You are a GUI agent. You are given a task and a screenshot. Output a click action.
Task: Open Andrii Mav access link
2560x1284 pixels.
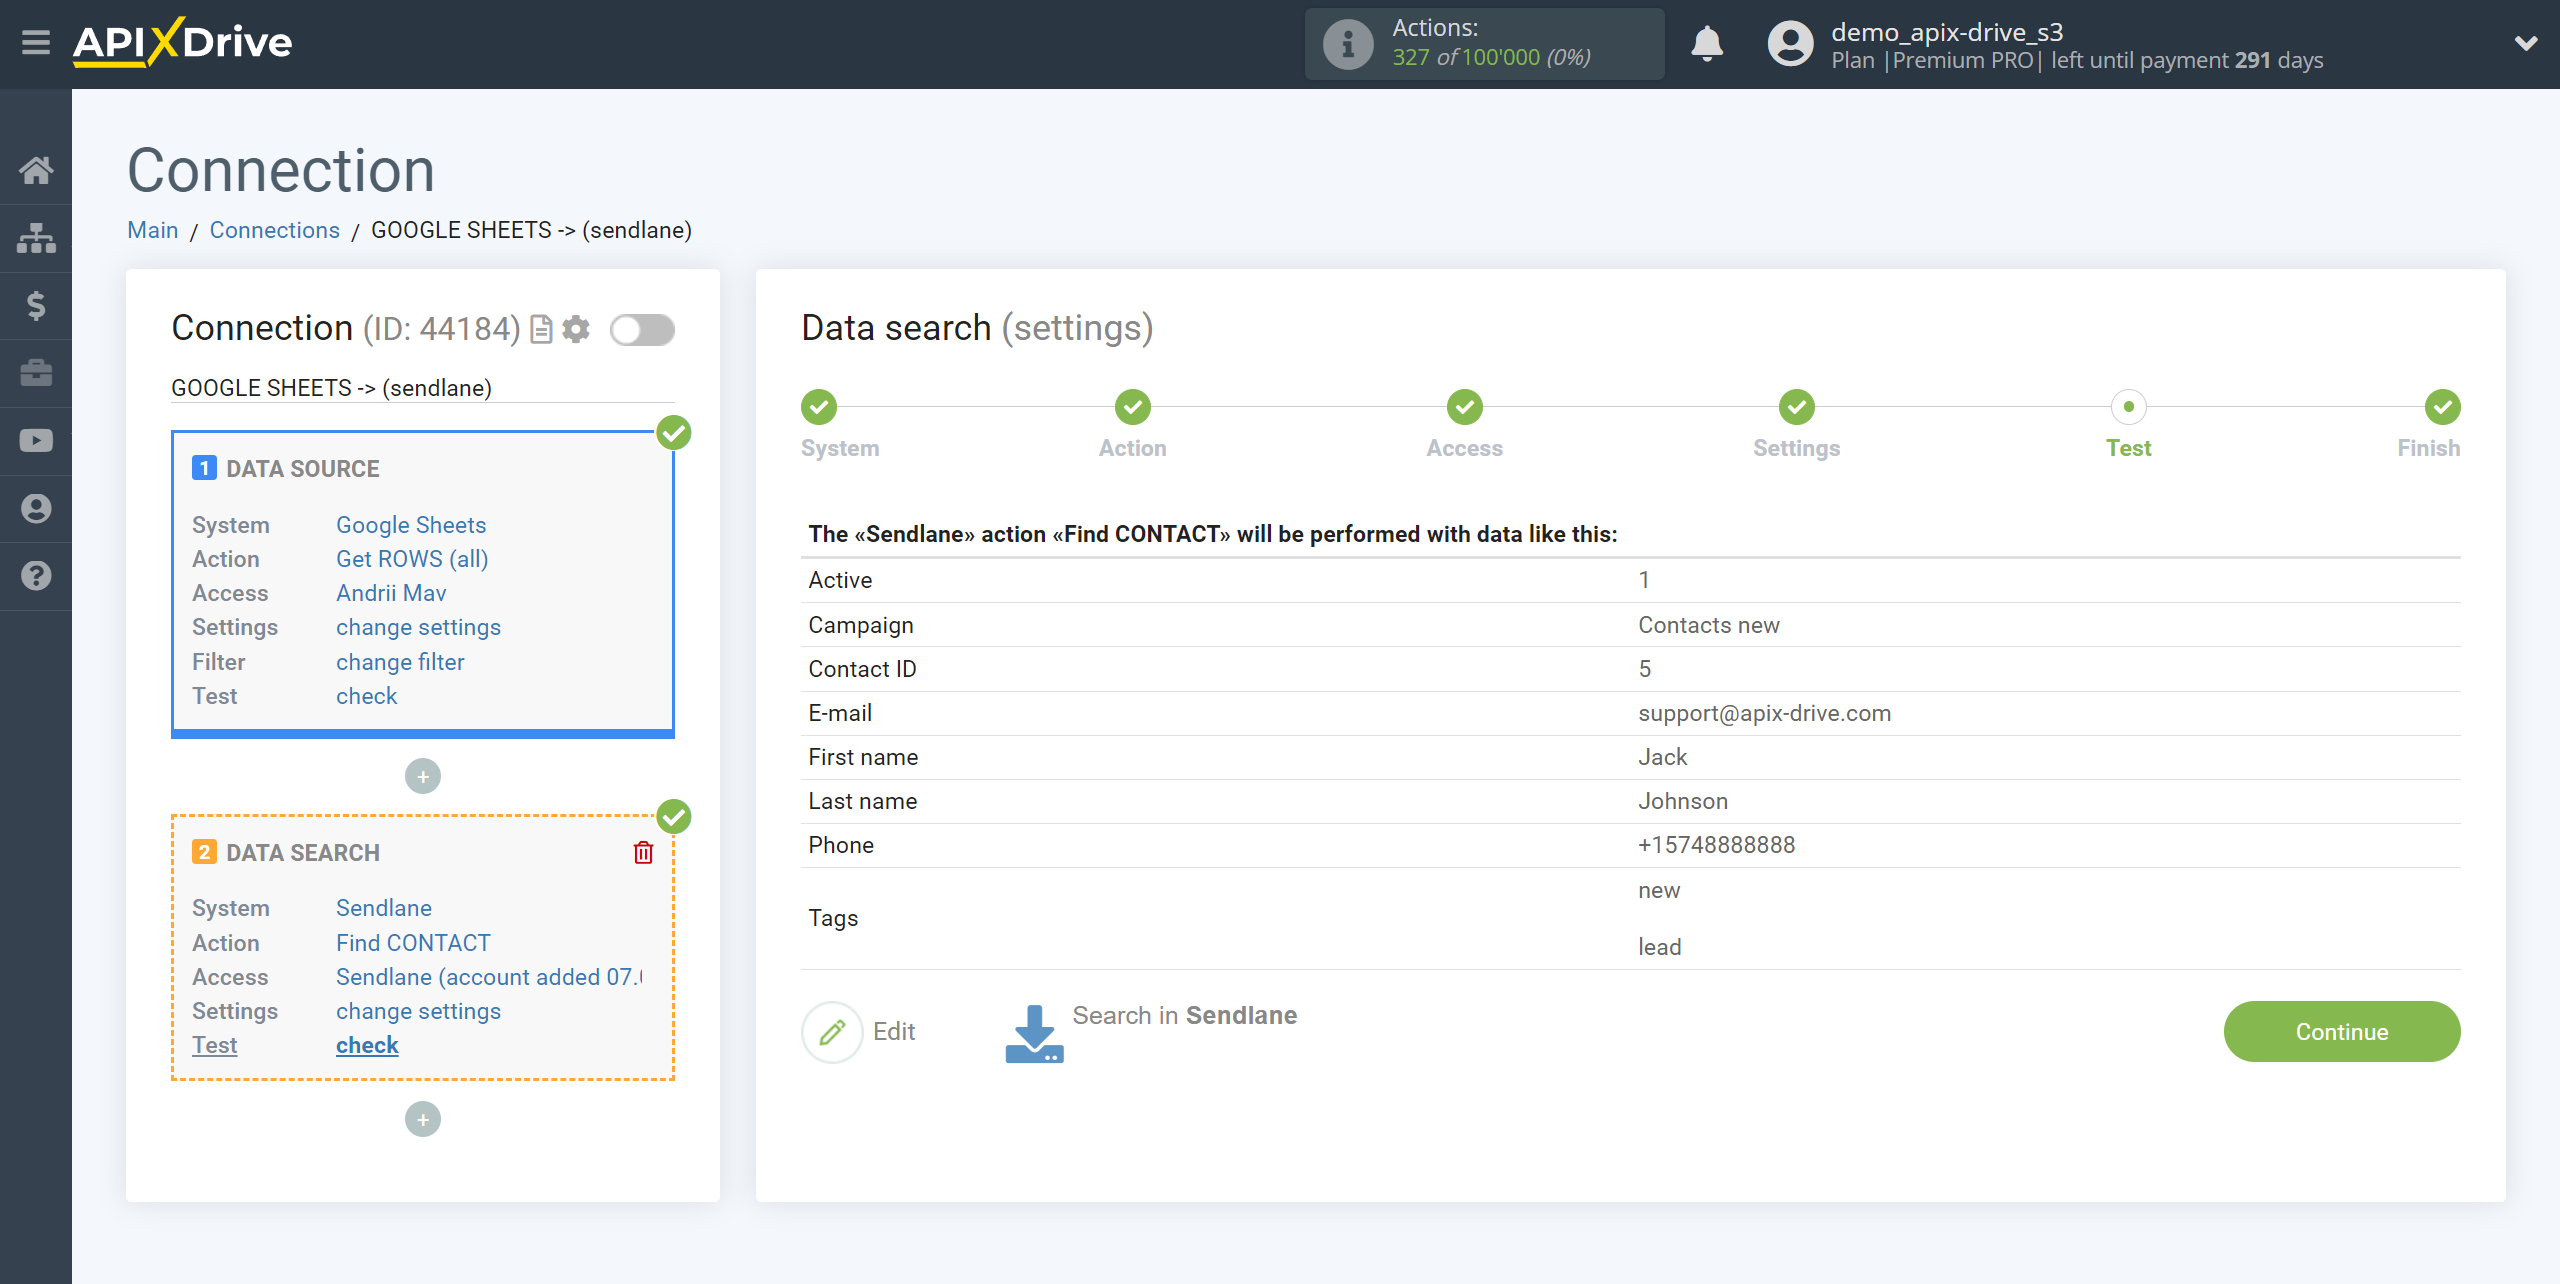click(391, 593)
